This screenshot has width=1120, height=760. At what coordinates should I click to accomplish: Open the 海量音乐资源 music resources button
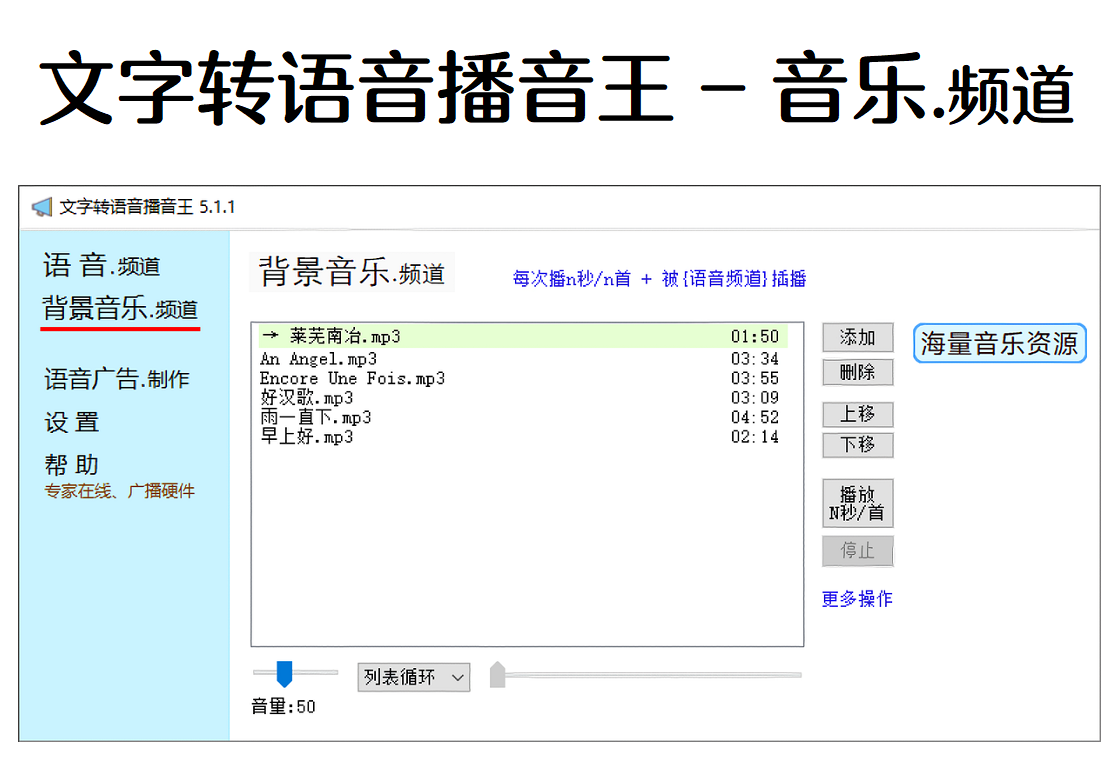(999, 344)
